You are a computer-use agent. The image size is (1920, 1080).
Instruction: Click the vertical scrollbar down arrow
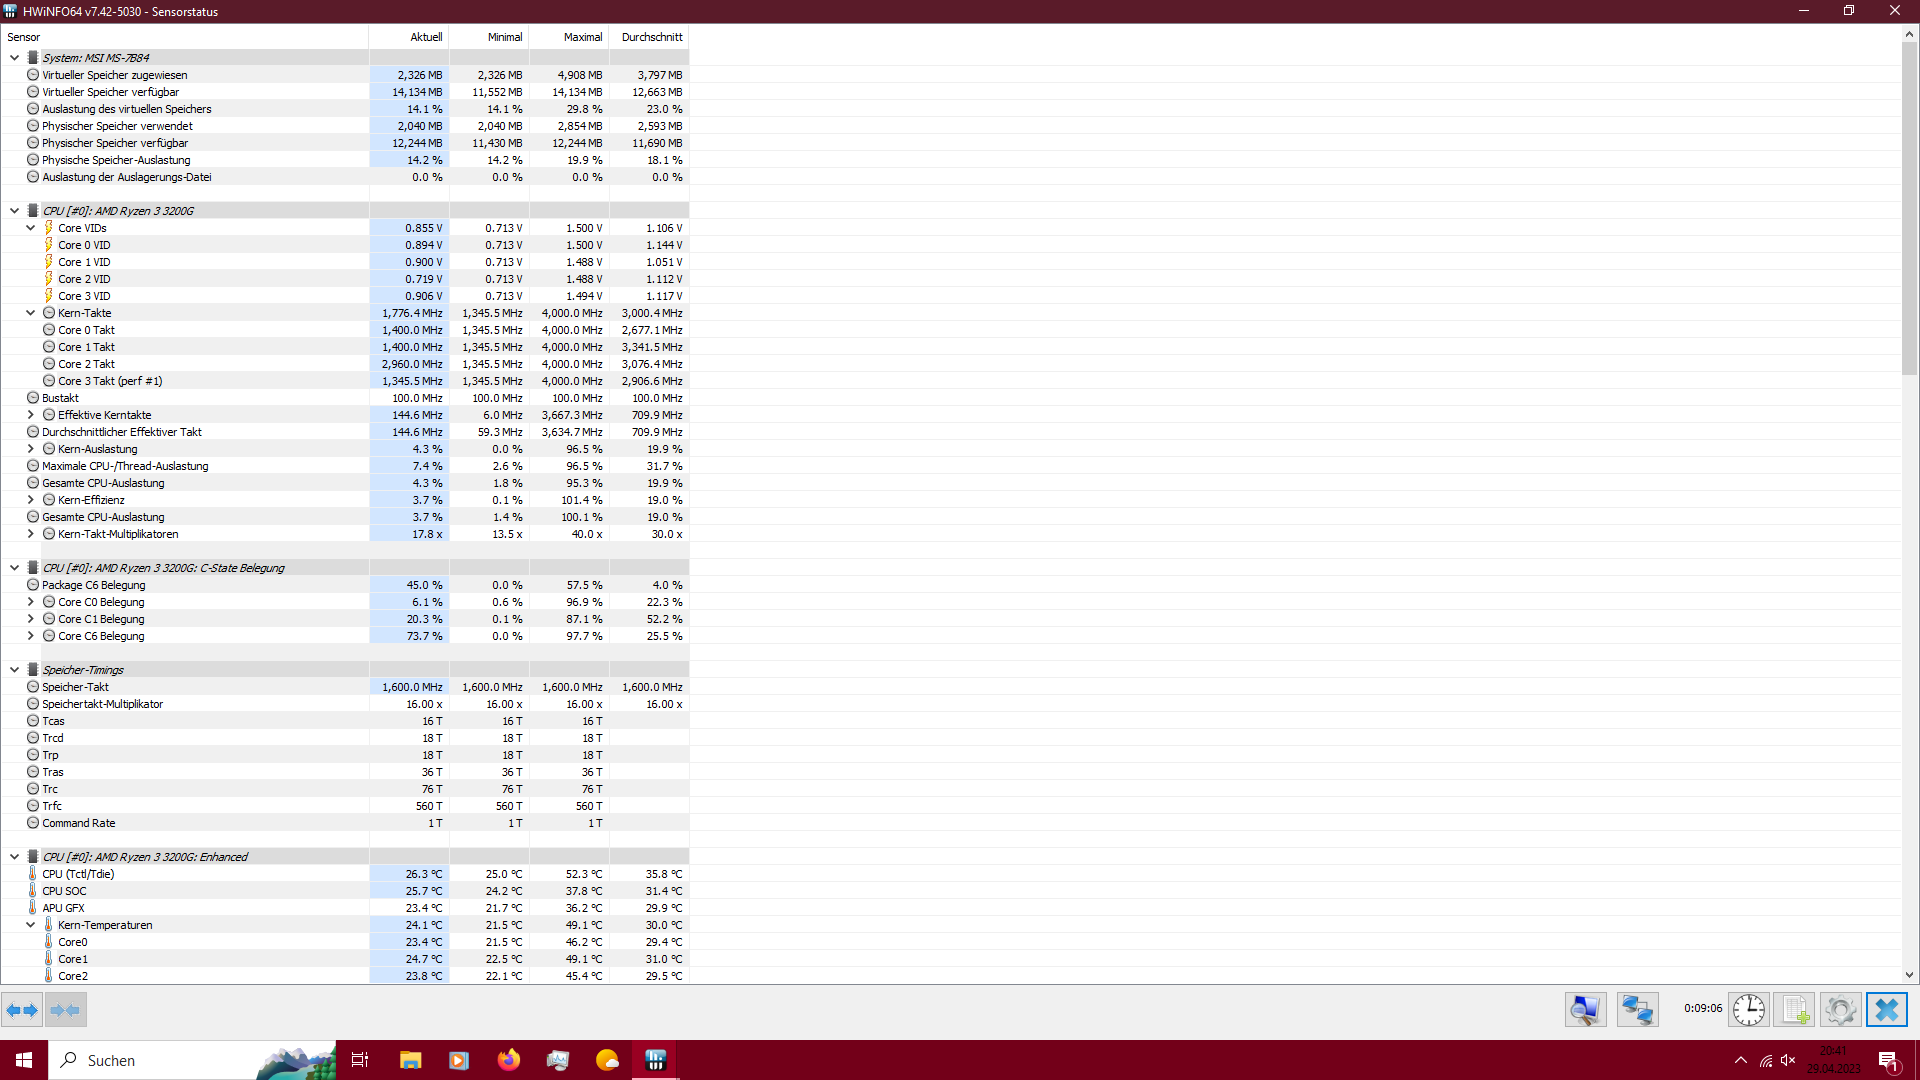coord(1908,975)
